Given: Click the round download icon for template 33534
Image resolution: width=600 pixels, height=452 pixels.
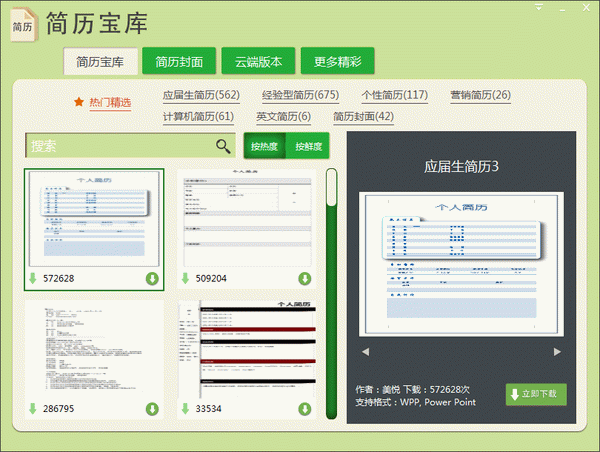Looking at the screenshot, I should coord(305,409).
